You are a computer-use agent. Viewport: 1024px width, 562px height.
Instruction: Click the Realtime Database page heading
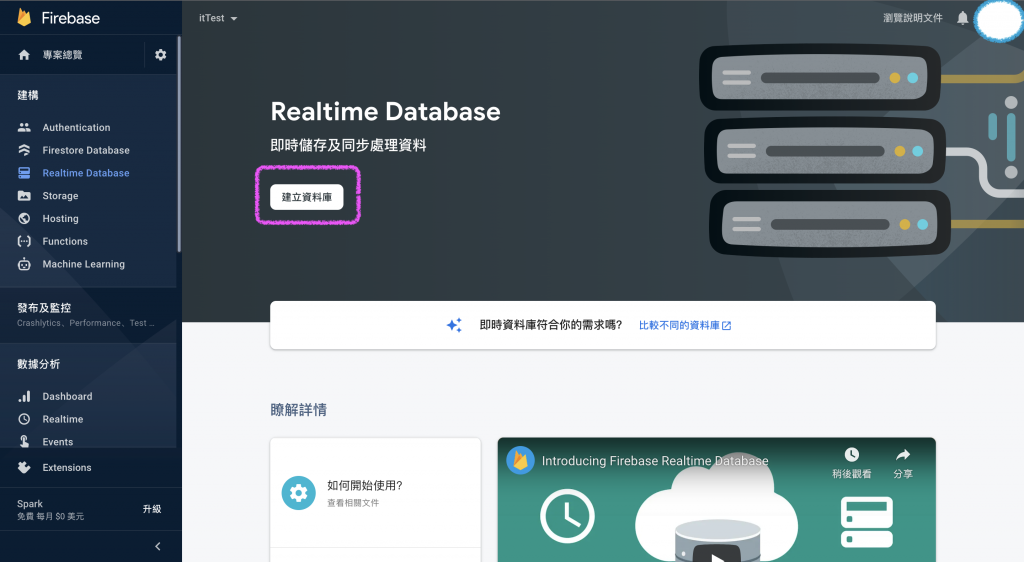click(x=385, y=112)
